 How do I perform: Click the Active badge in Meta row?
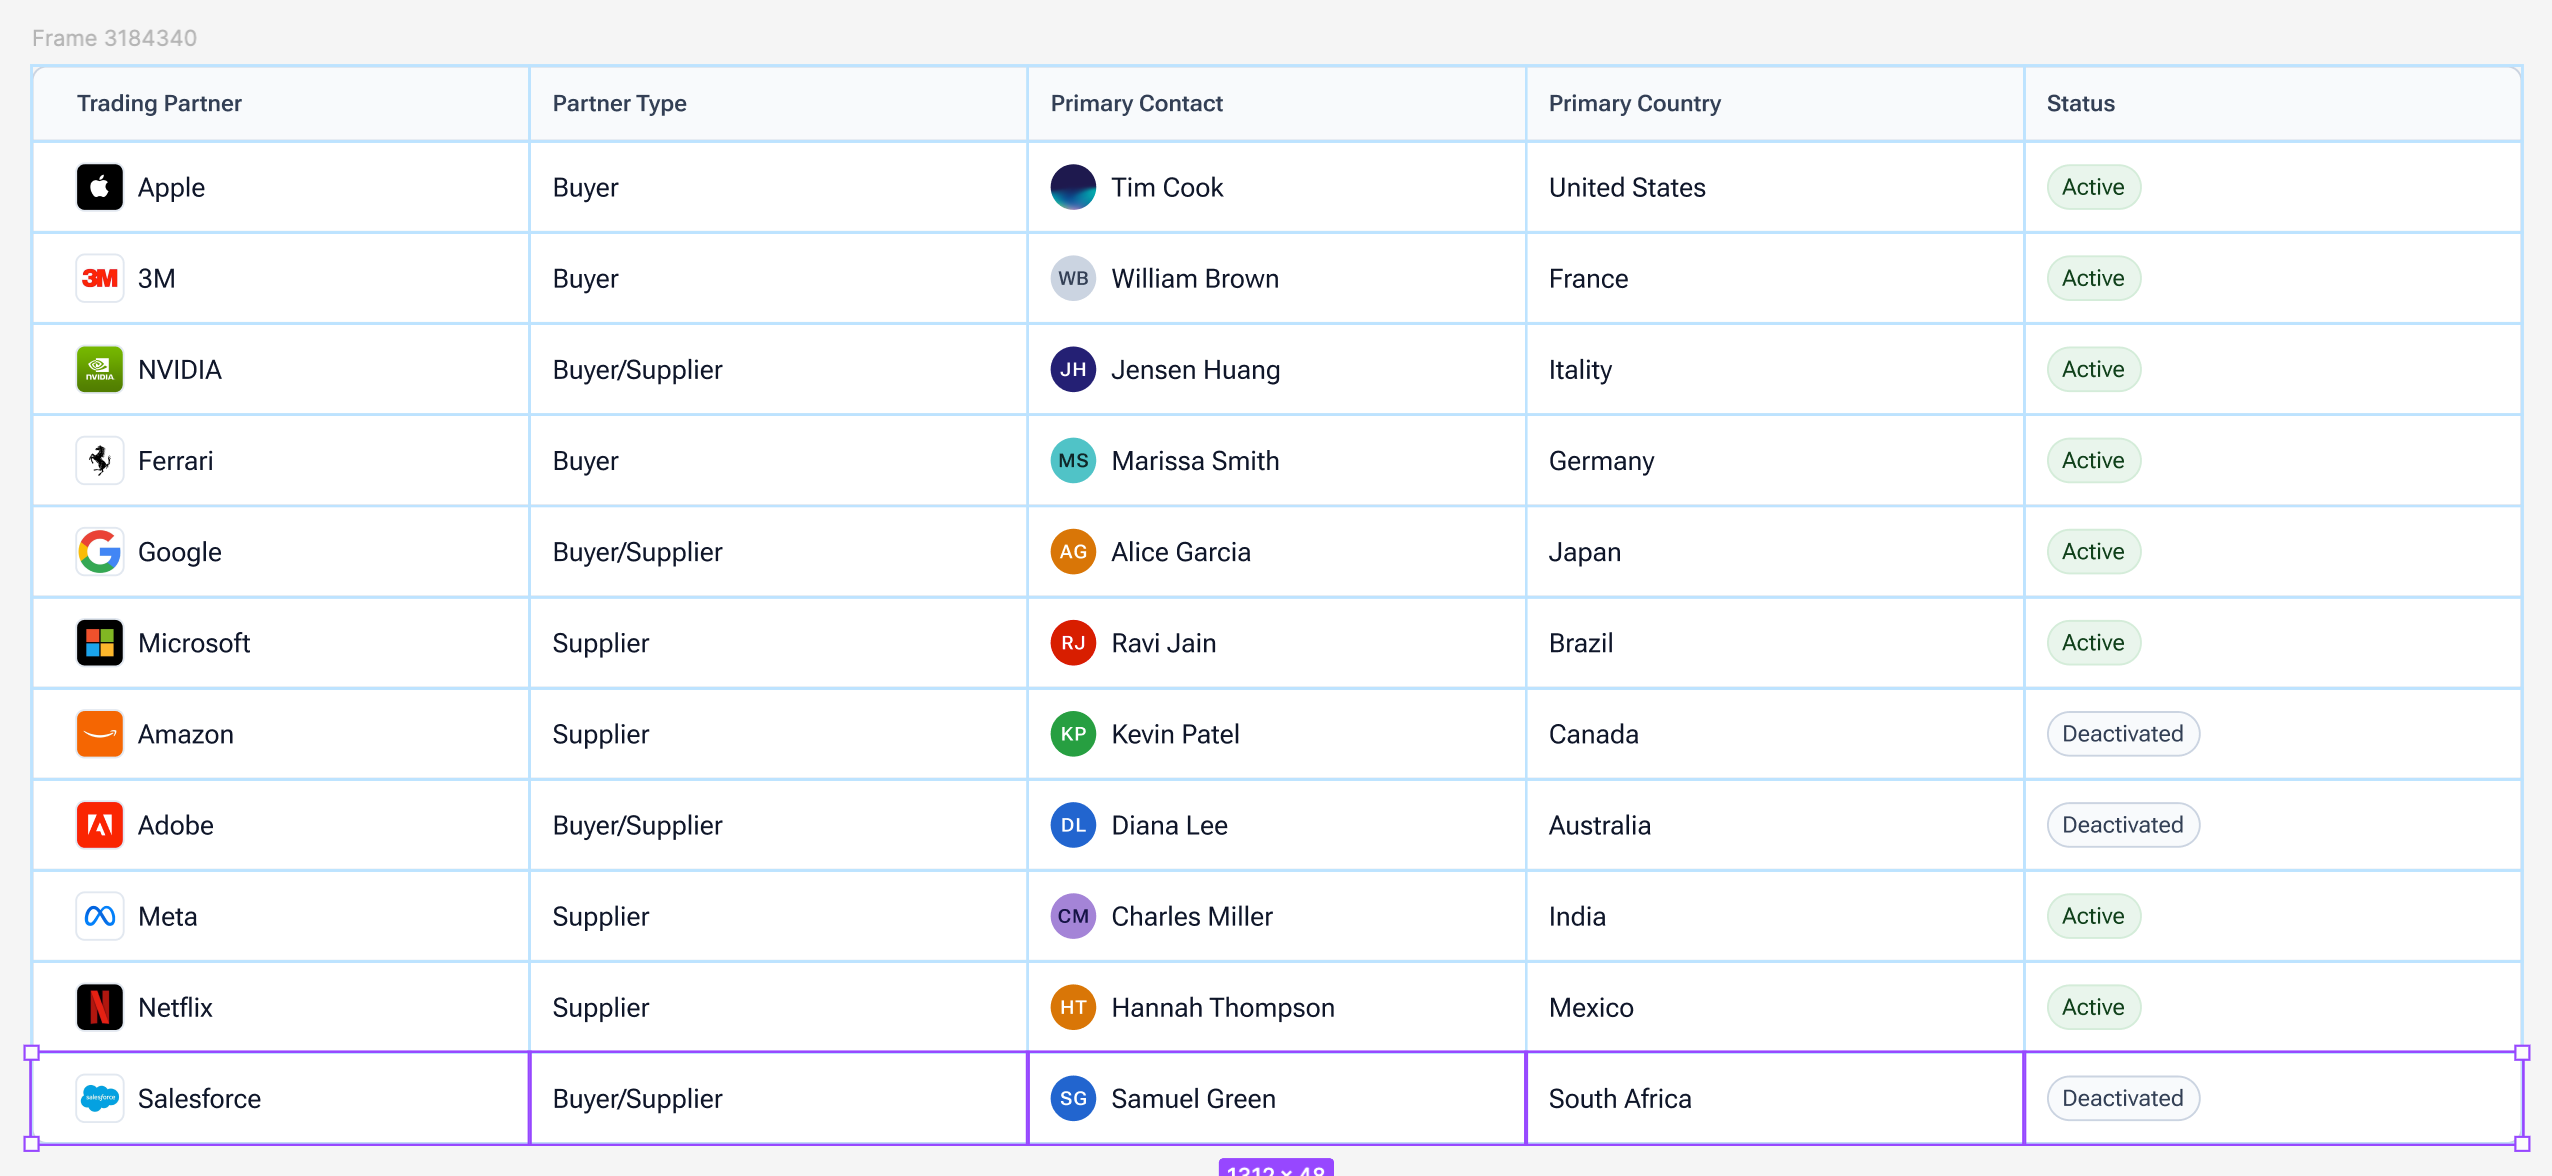coord(2093,916)
